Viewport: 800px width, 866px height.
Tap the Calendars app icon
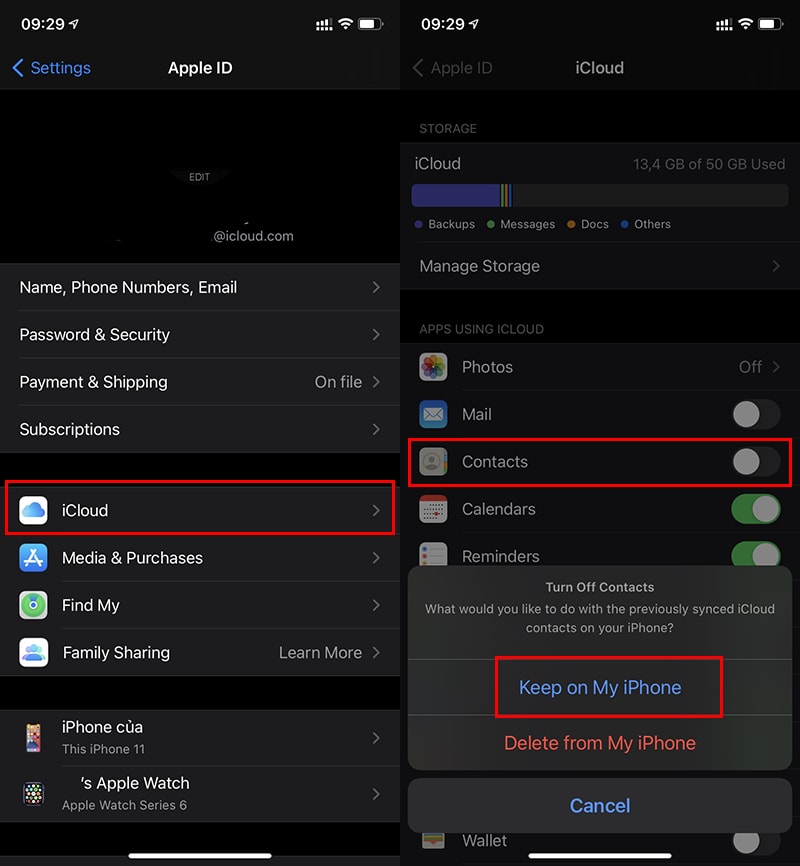point(433,509)
